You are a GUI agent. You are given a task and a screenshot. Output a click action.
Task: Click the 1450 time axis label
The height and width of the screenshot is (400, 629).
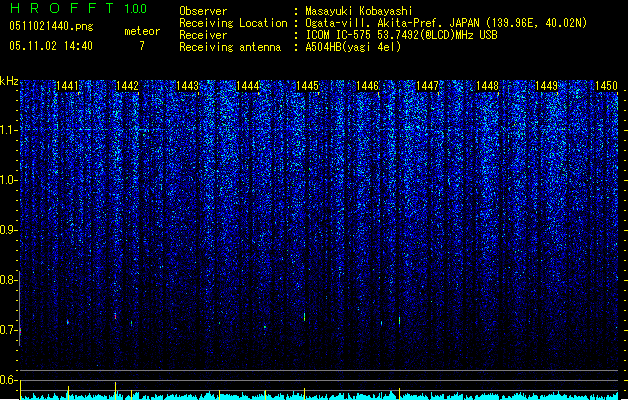coord(606,86)
